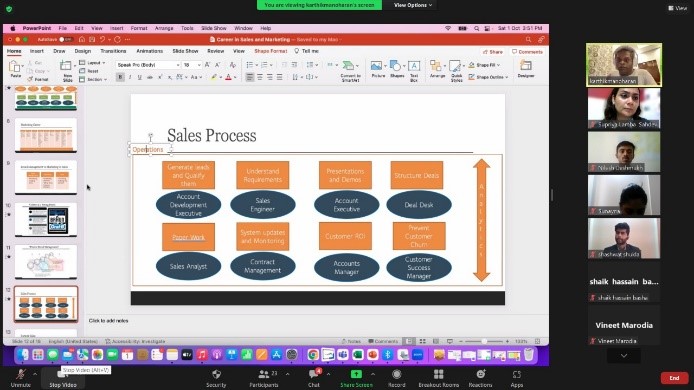Expand View Options dropdown
694x390 pixels.
tap(413, 5)
